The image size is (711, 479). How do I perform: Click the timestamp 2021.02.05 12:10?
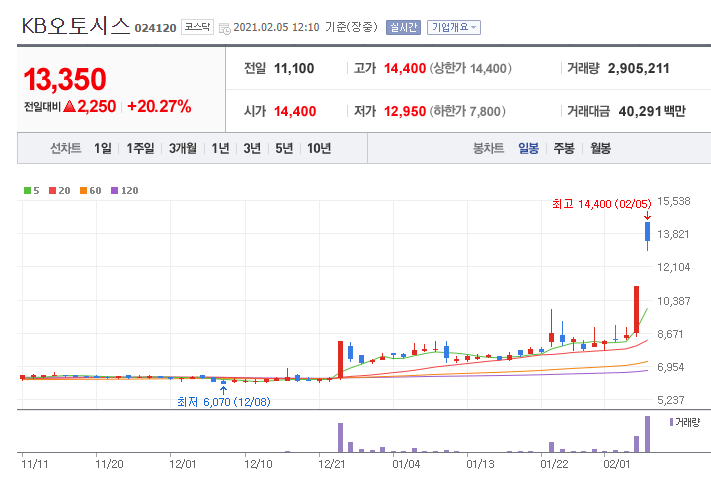pyautogui.click(x=276, y=27)
